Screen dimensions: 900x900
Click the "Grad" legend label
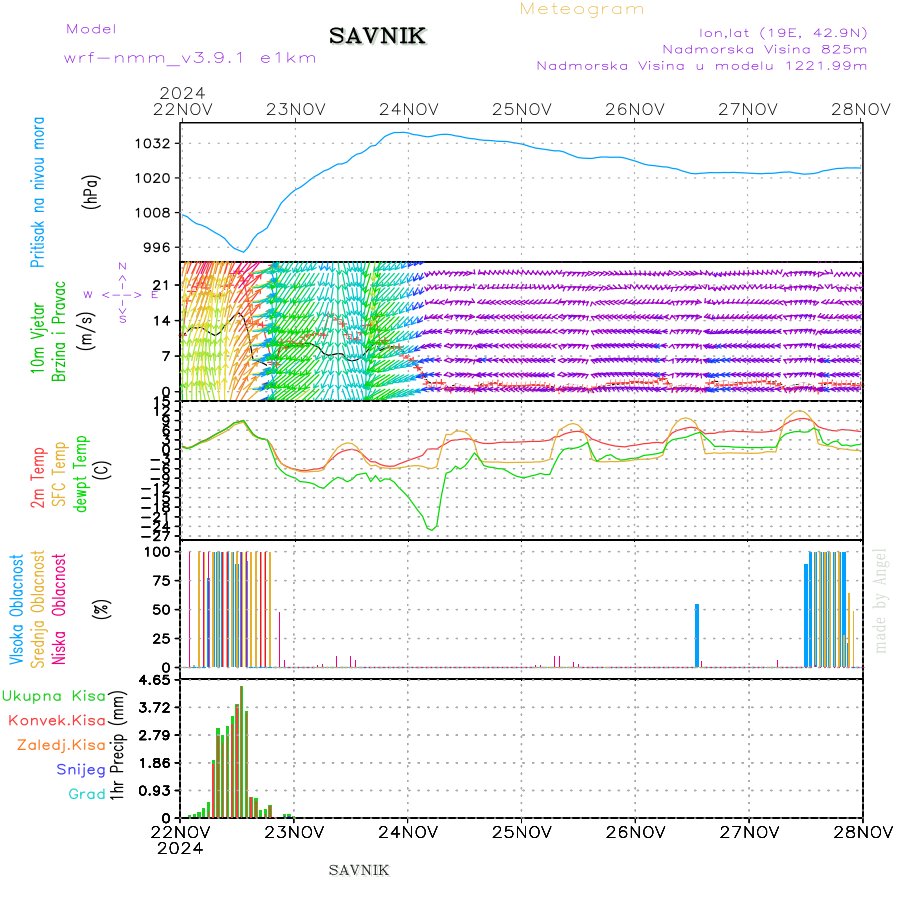click(x=87, y=794)
